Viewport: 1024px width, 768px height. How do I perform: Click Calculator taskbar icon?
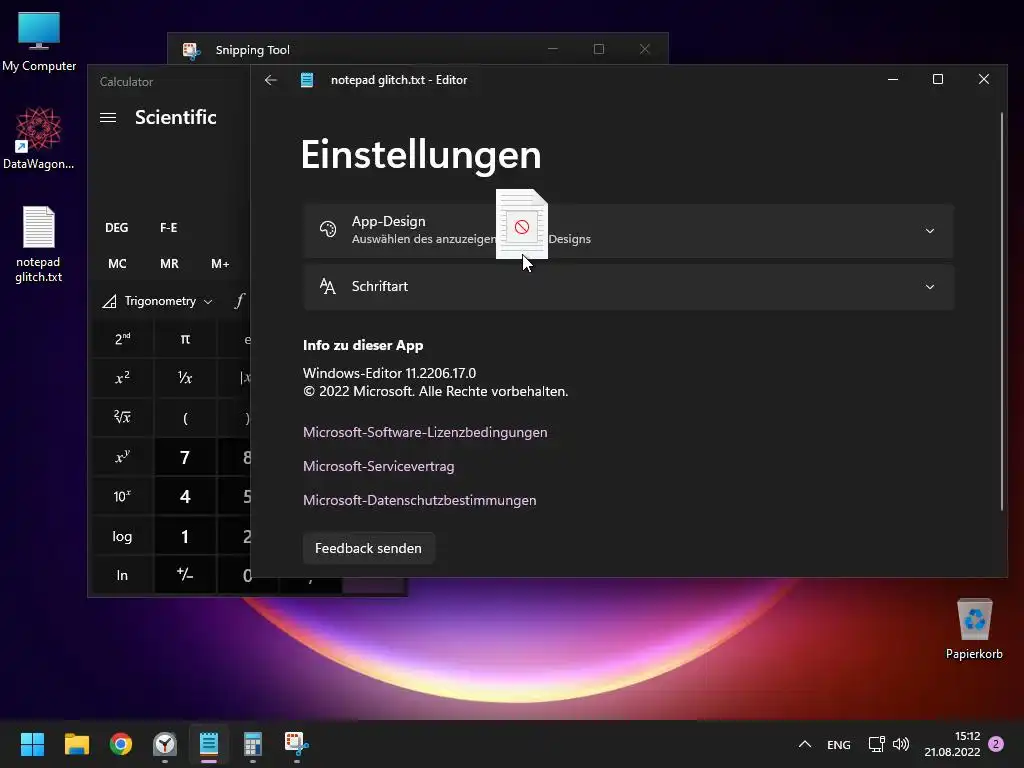[x=253, y=744]
